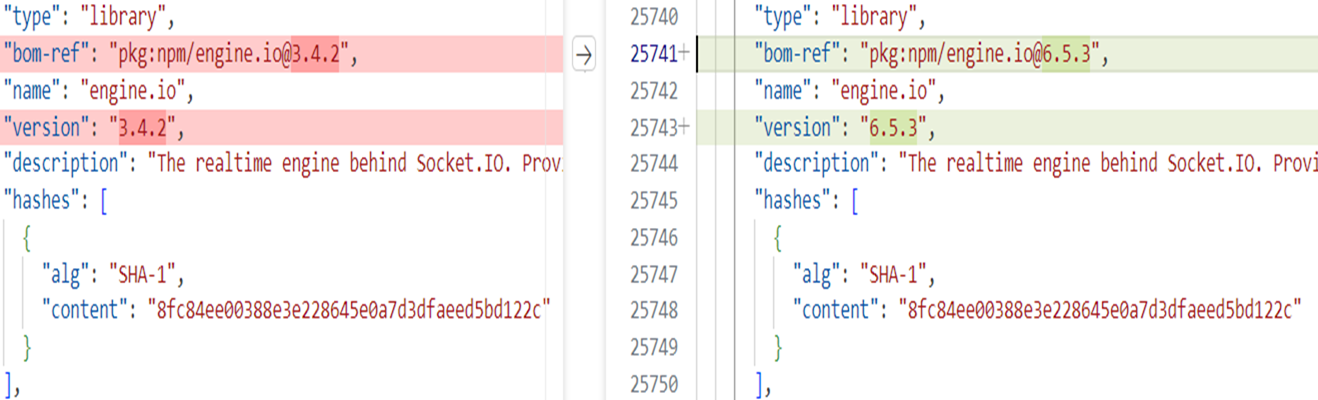Click the opening brace on line 25746

[x=778, y=238]
